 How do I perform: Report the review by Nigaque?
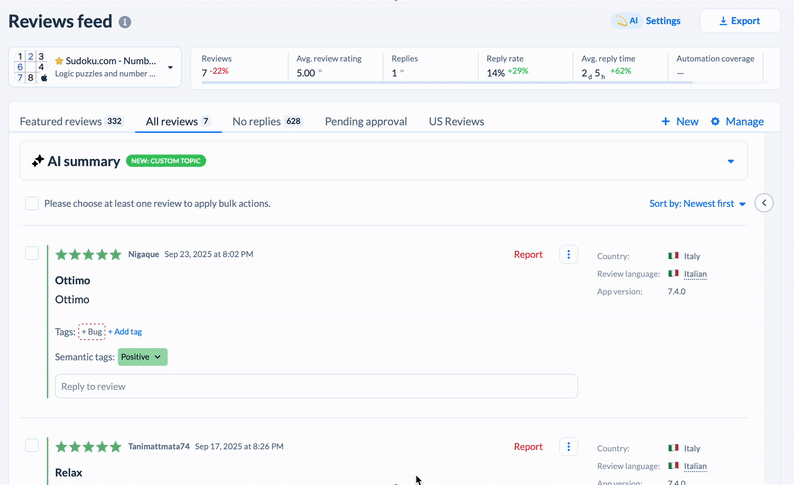coord(528,255)
